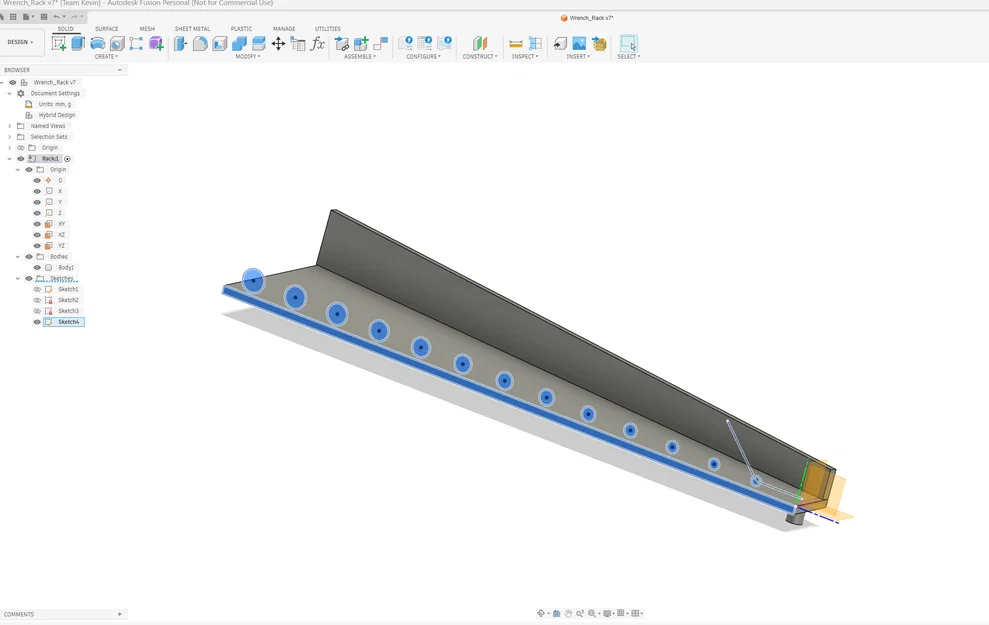Select the Fillet tool icon
The image size is (989, 625).
(200, 43)
